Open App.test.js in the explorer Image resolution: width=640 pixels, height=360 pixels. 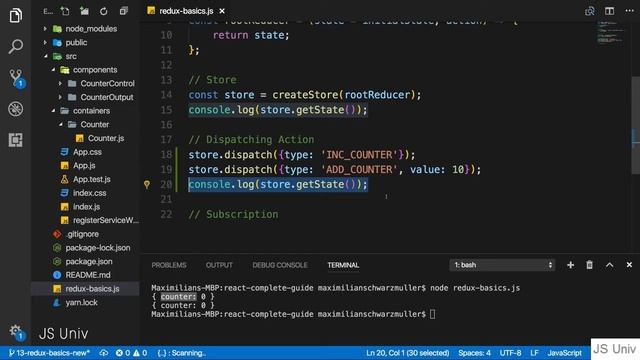point(85,179)
